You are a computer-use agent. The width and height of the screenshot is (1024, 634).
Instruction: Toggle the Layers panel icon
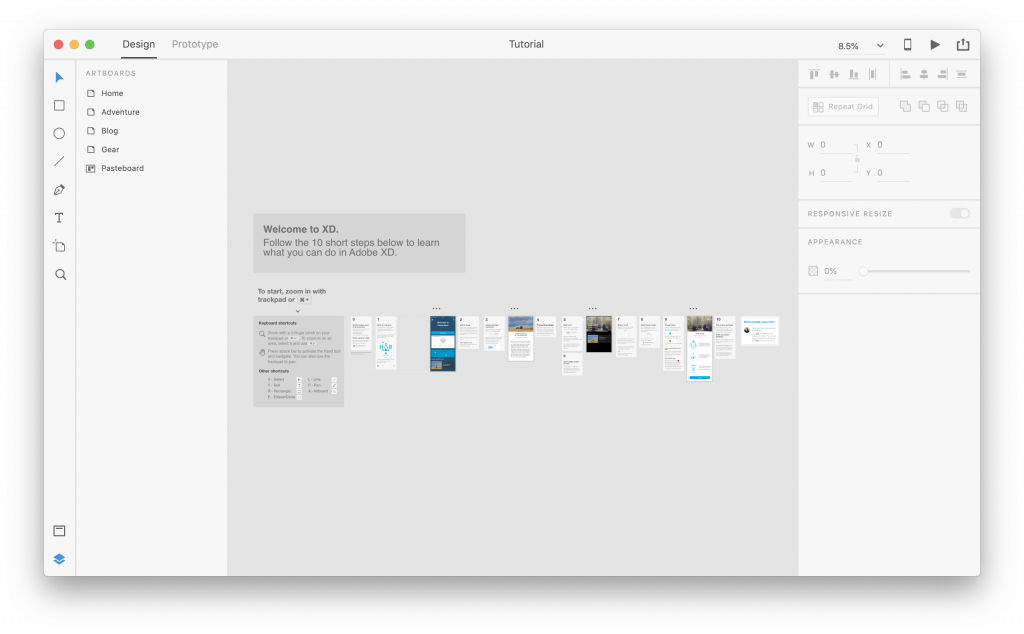click(59, 559)
